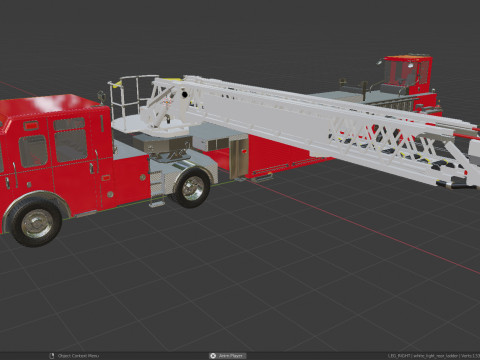The width and height of the screenshot is (480, 360).
Task: Select the front wheel of the fire truck
Action: [x=36, y=221]
